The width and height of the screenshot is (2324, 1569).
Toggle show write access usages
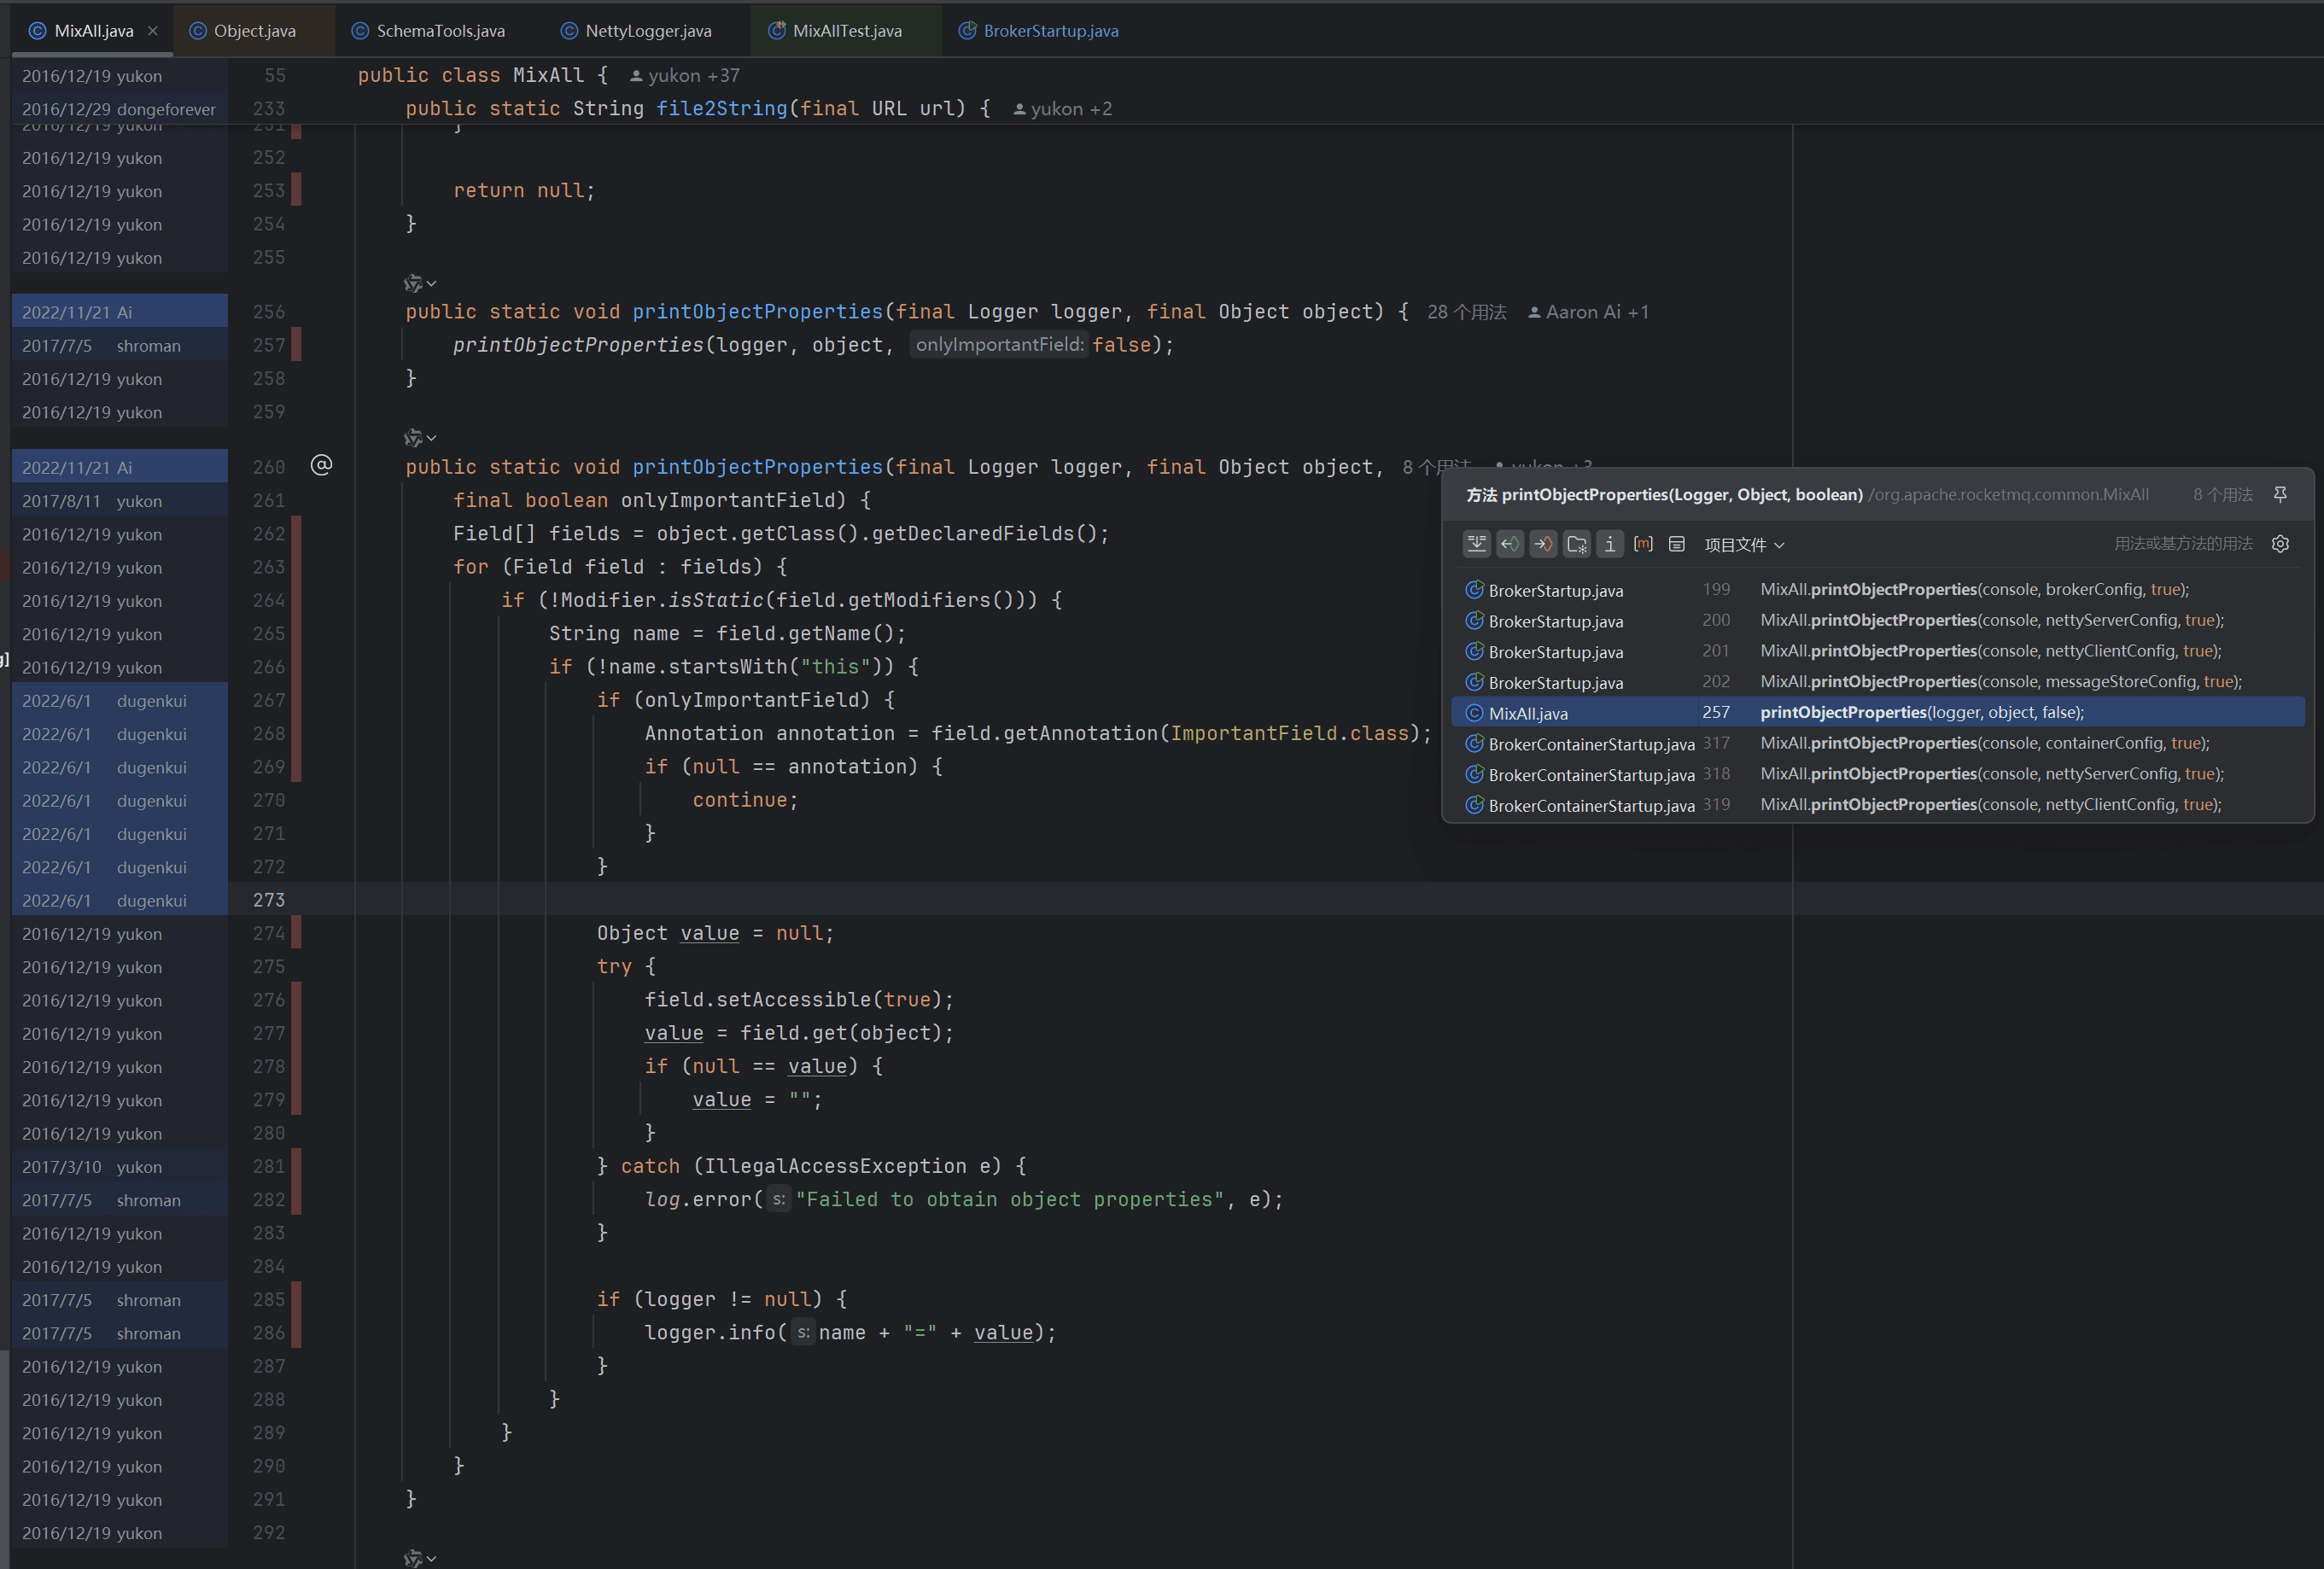(1543, 544)
